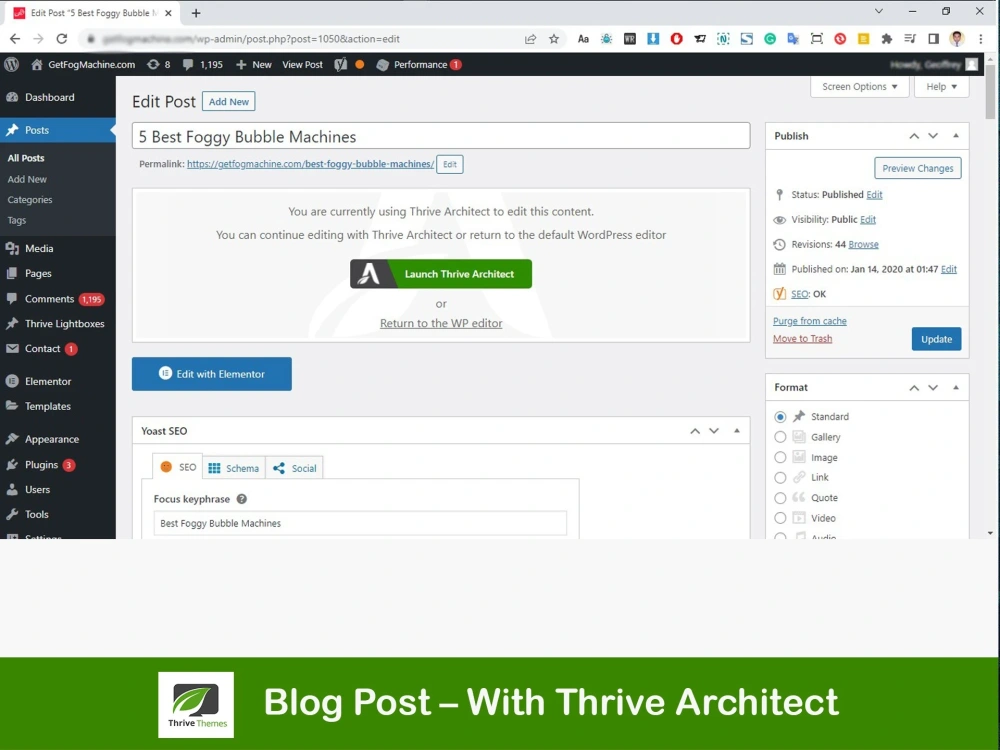
Task: Move the Yoast SEO panel up
Action: tap(695, 431)
